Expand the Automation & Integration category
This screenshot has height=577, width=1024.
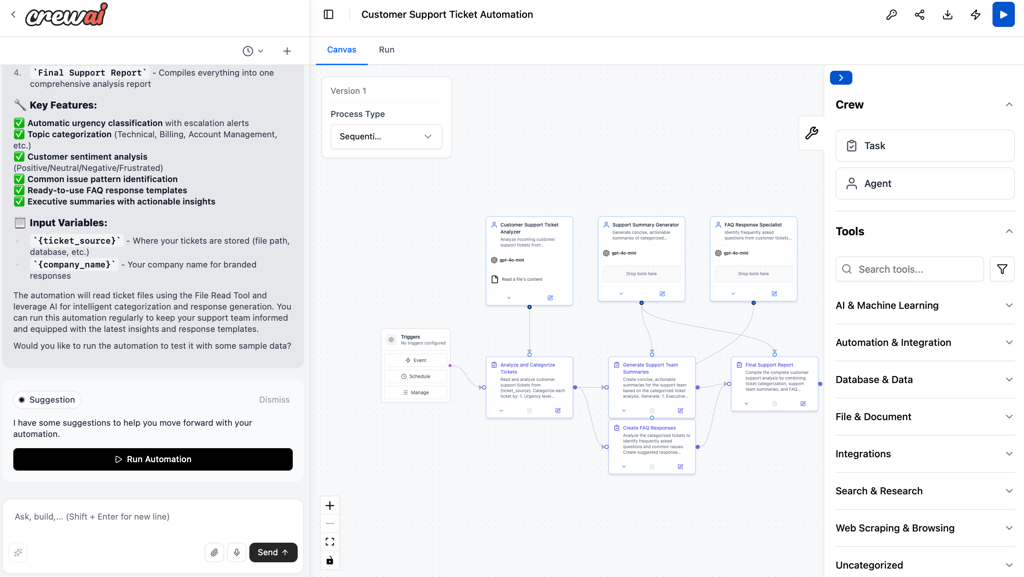[x=925, y=343]
